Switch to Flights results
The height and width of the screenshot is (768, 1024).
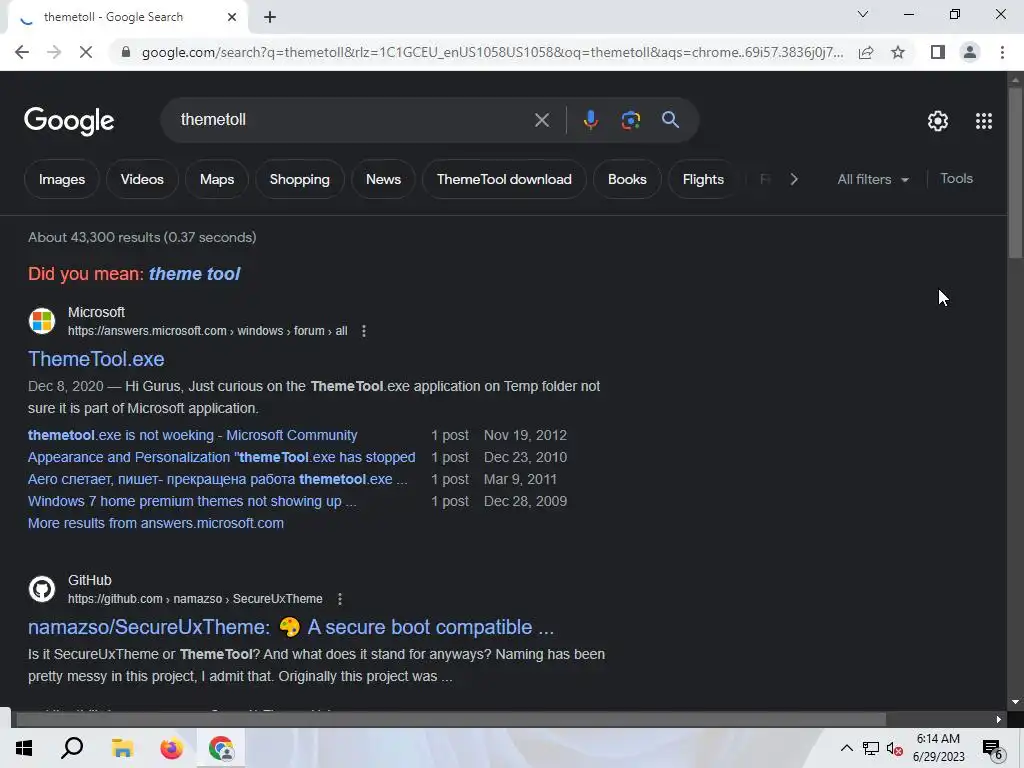pyautogui.click(x=703, y=179)
